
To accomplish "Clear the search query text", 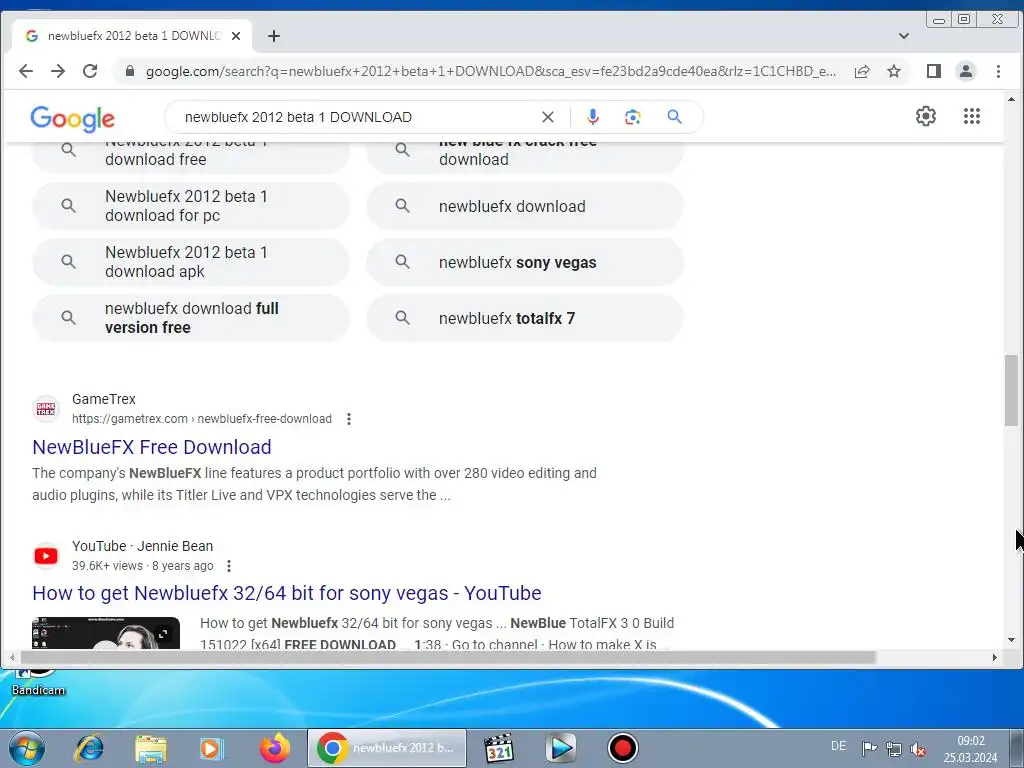I will tap(548, 117).
